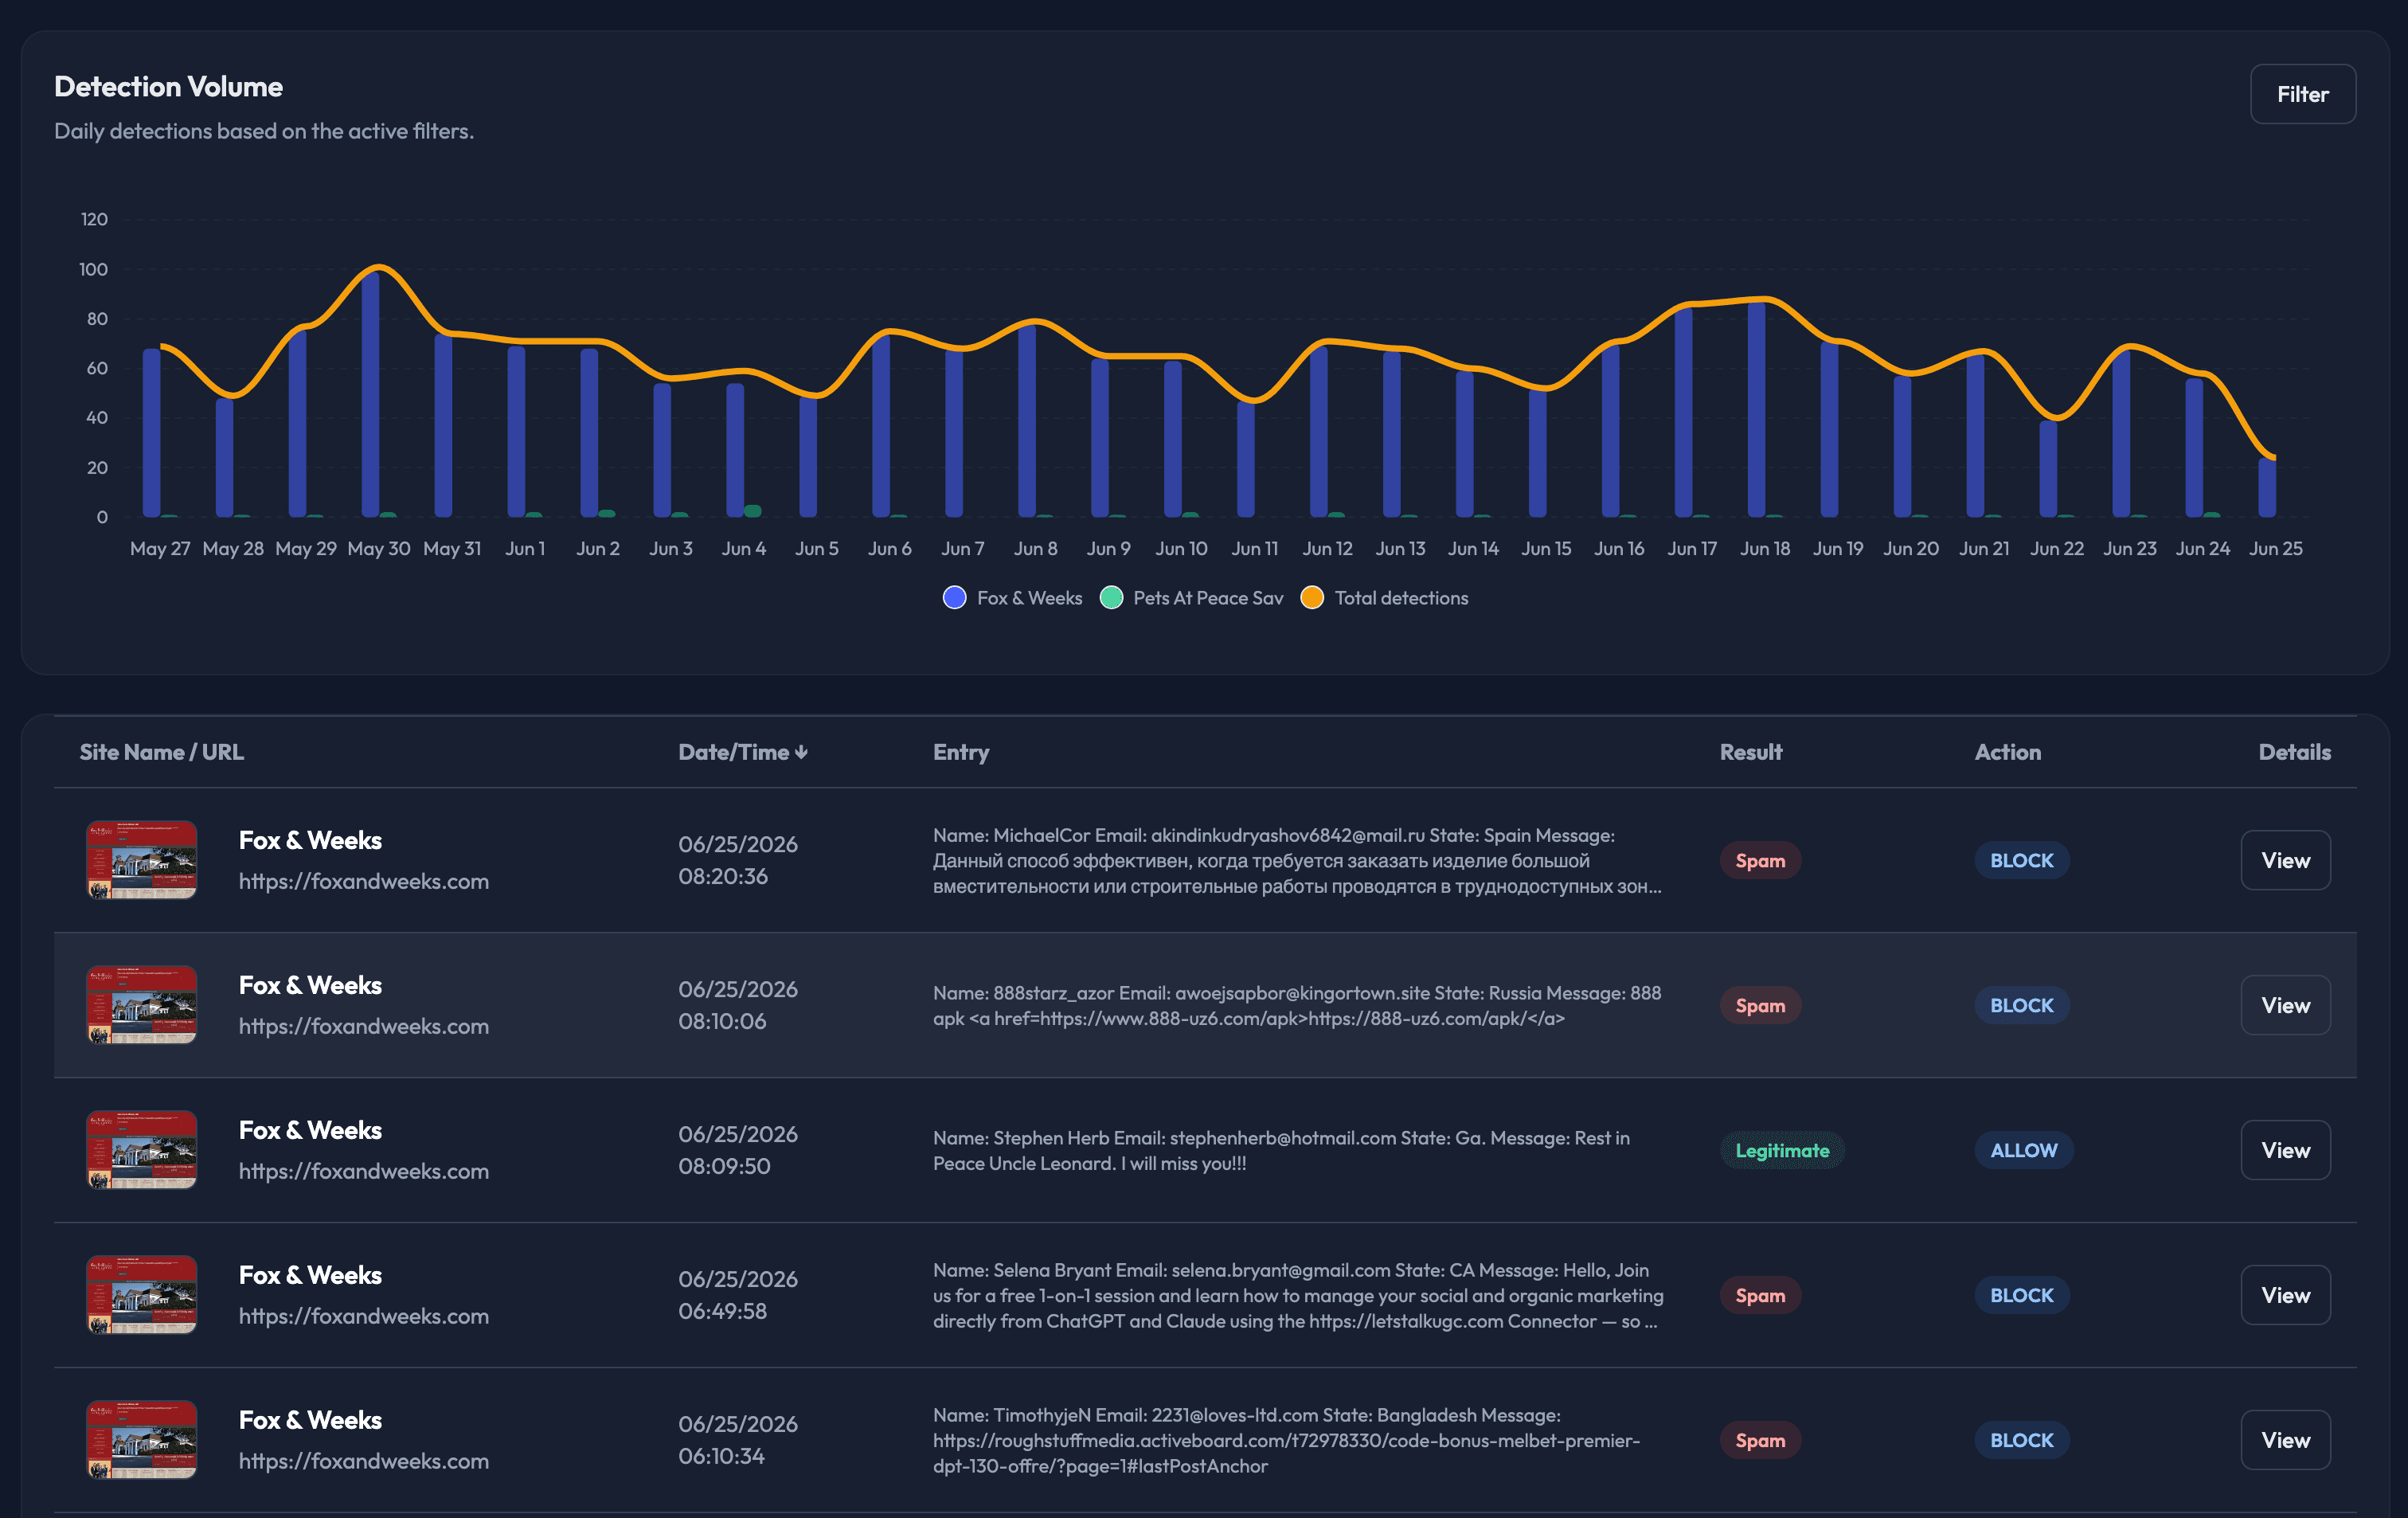Select the green Jun 4 Pets At Peace bar
The width and height of the screenshot is (2408, 1518).
pyautogui.click(x=753, y=511)
